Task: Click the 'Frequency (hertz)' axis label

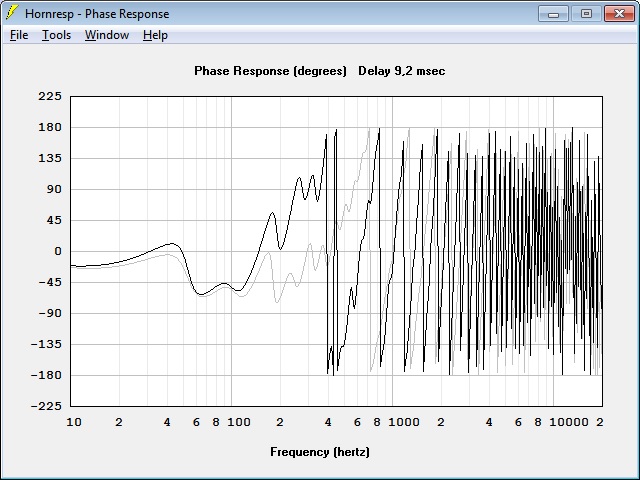Action: [x=320, y=452]
